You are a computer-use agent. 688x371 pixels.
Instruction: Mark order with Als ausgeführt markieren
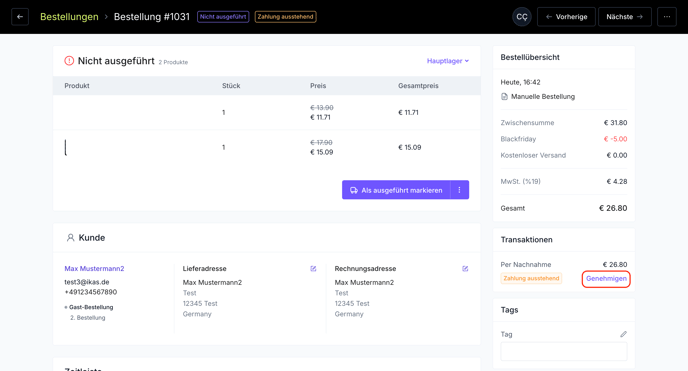396,190
